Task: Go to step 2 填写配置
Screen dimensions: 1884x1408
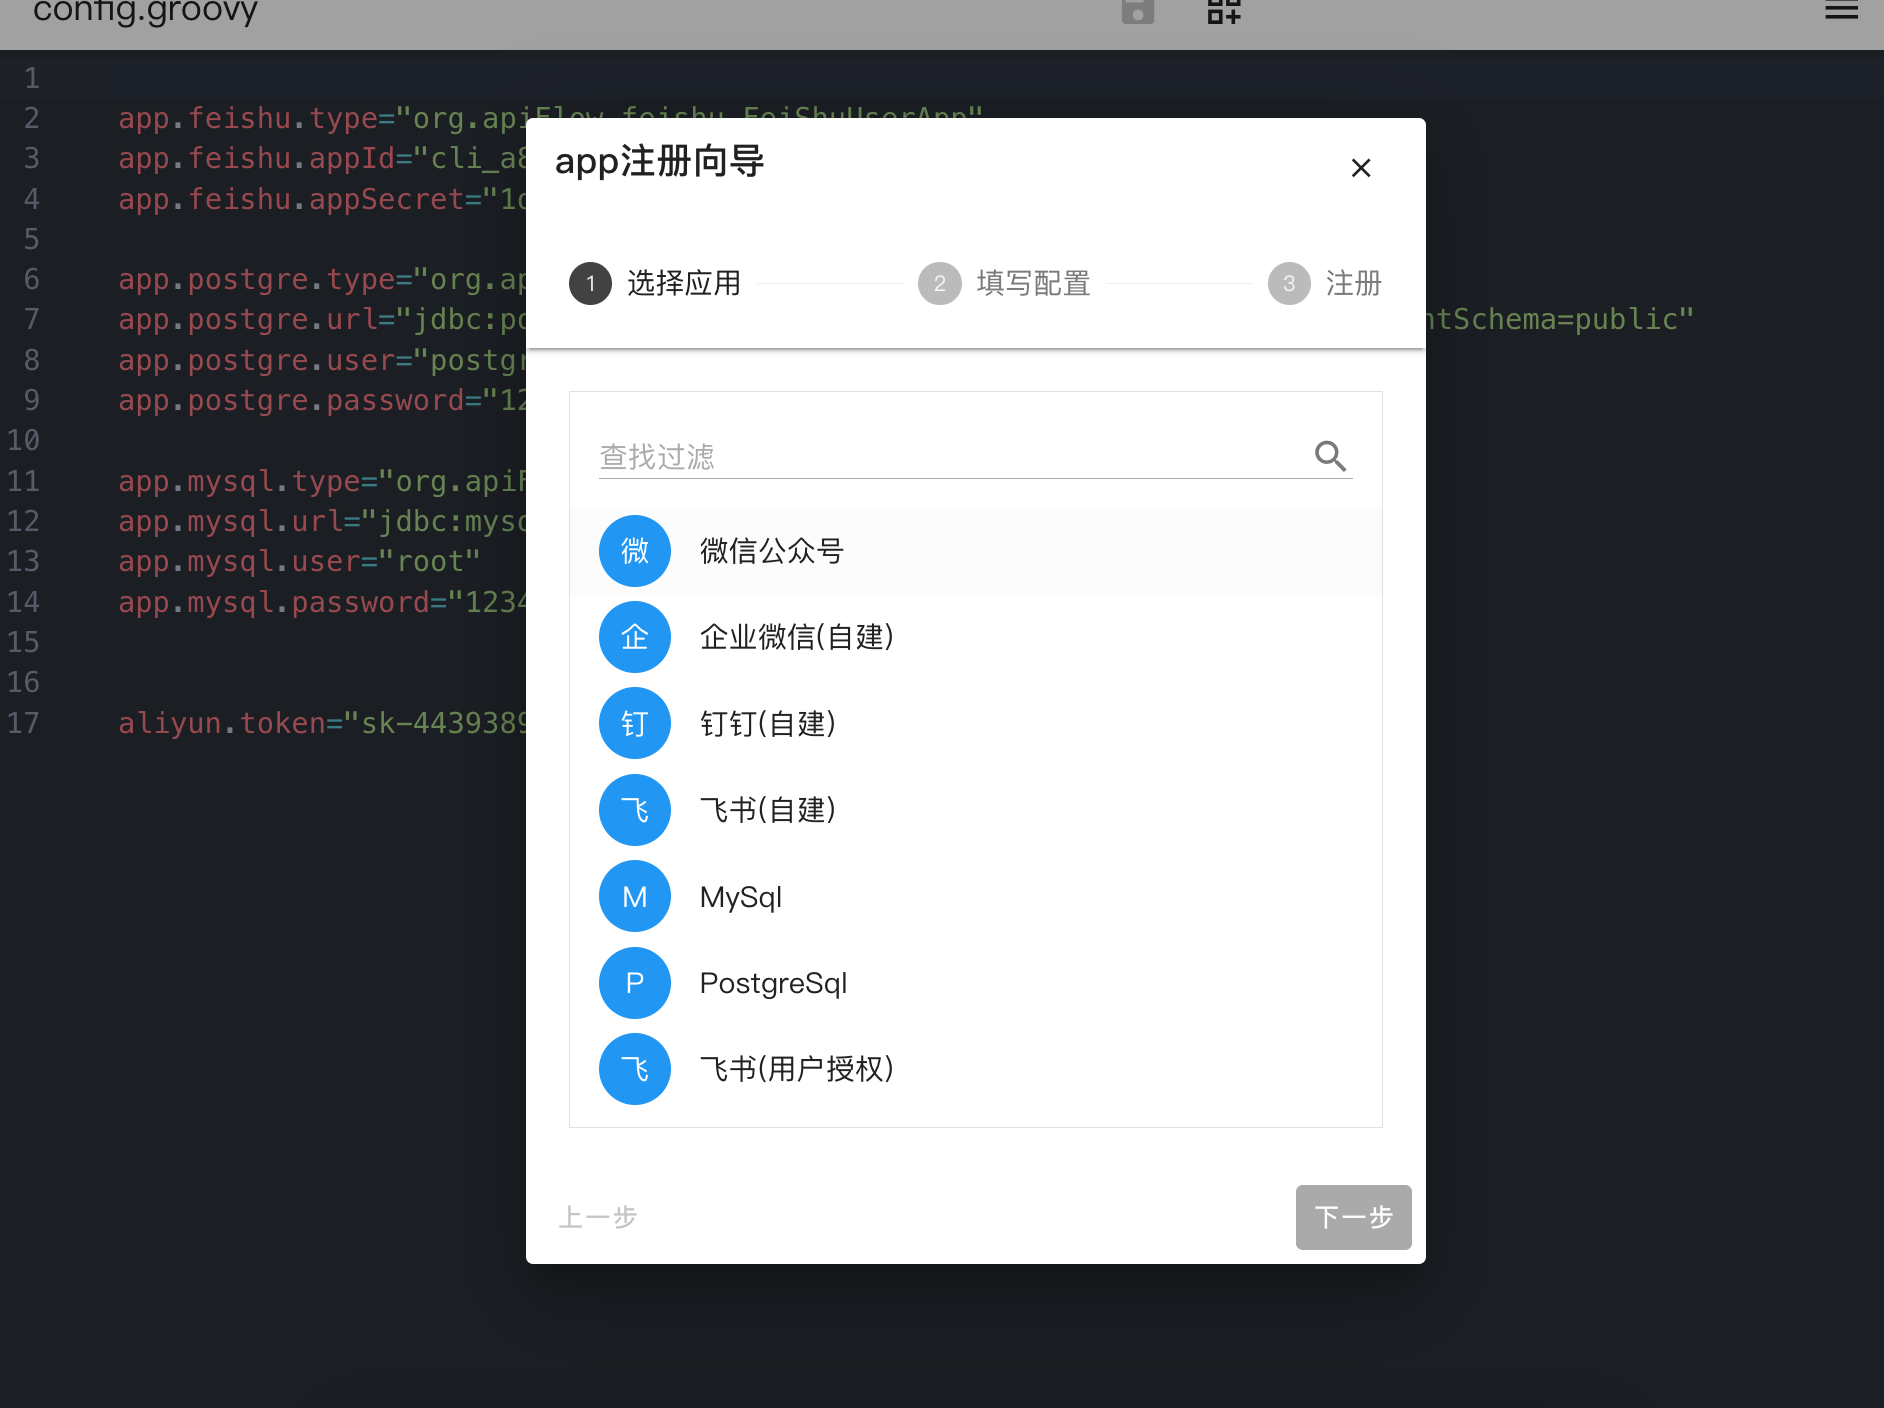Action: [x=1005, y=284]
